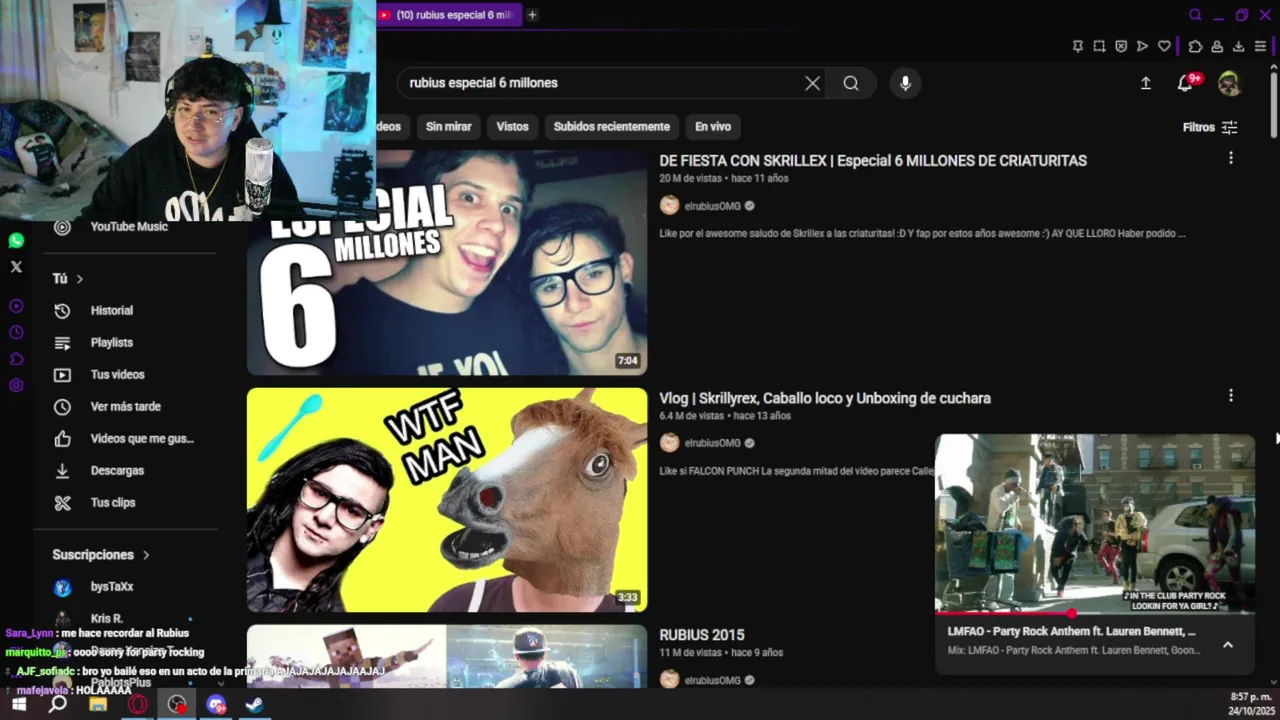Click the page vertical scrollbar
1280x720 pixels.
pos(1274,105)
